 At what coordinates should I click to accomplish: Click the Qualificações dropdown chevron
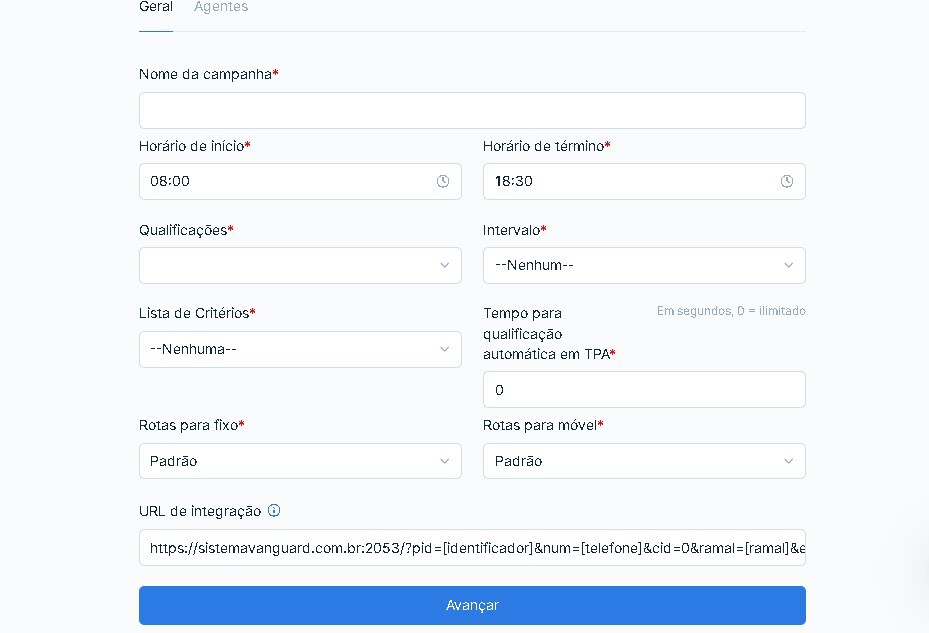(x=444, y=266)
